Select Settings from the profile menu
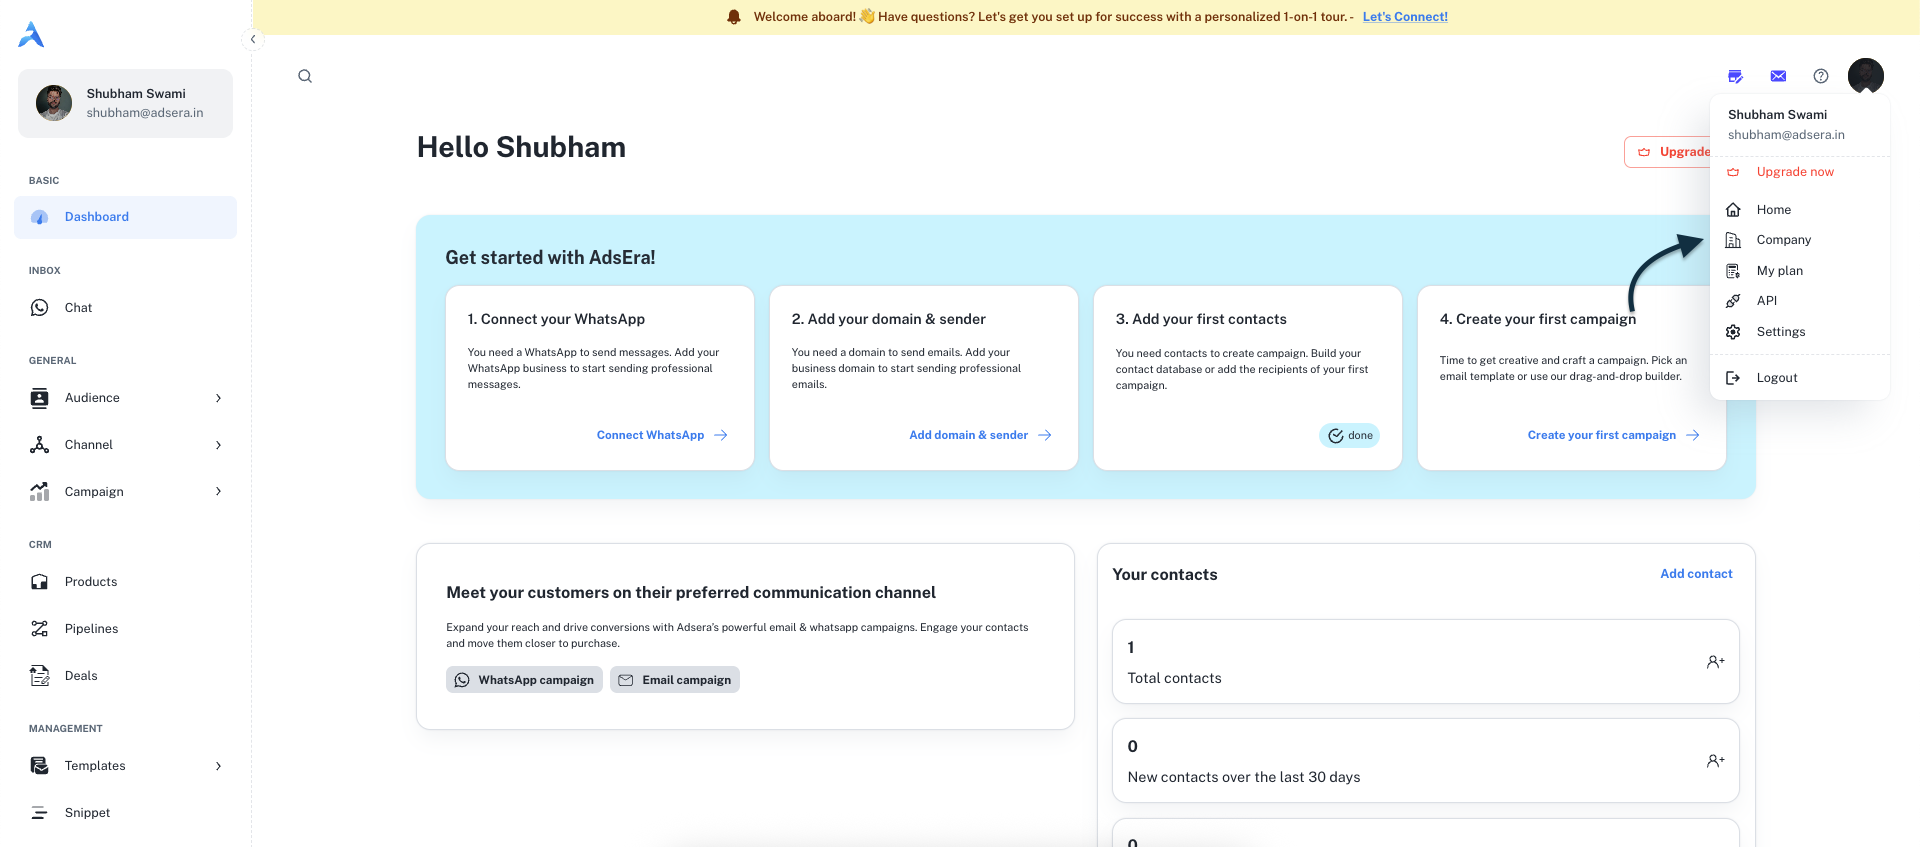This screenshot has height=847, width=1920. [1780, 332]
